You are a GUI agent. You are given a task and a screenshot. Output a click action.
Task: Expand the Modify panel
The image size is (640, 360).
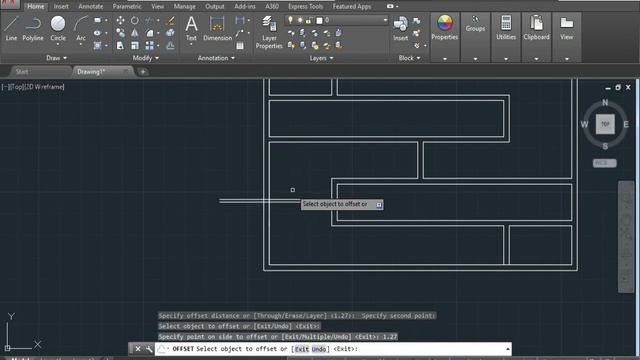click(146, 58)
